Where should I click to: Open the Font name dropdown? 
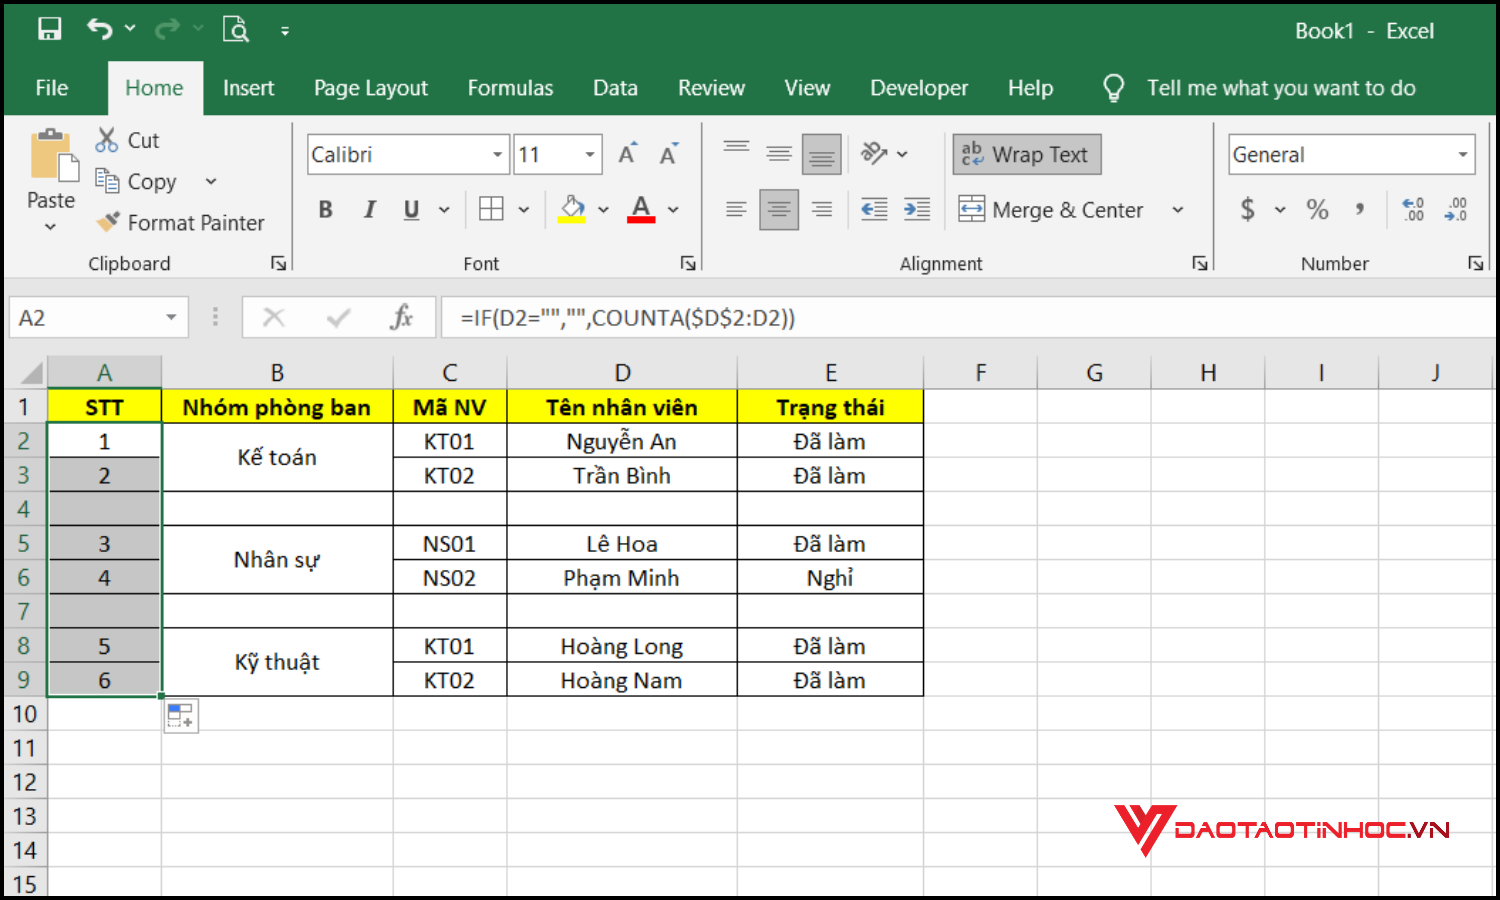(497, 154)
